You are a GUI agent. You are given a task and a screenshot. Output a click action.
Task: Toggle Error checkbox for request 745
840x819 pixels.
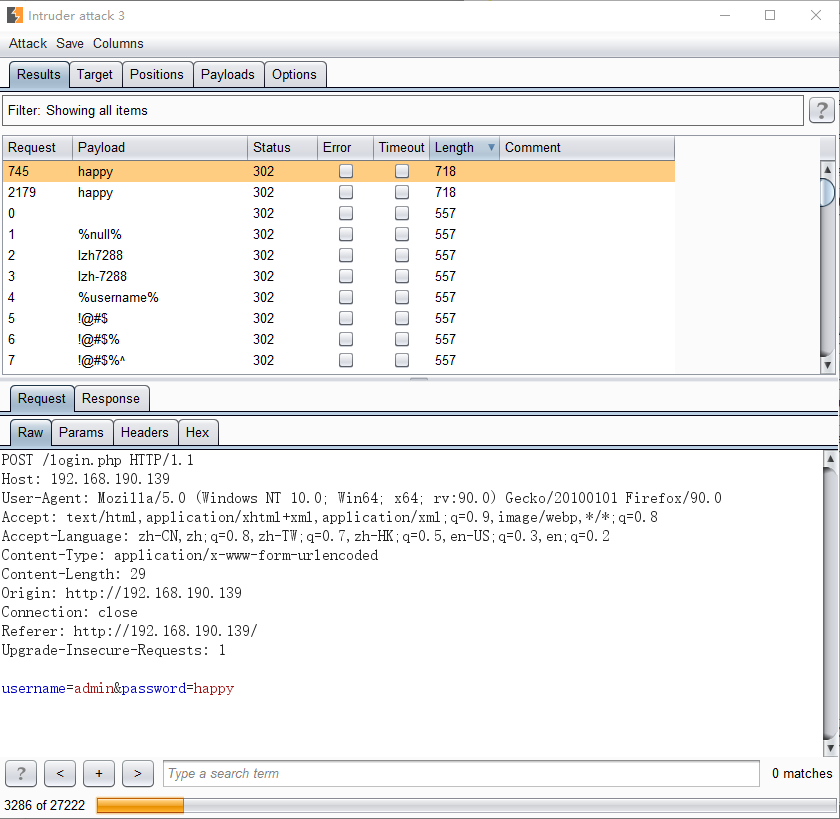[x=346, y=171]
